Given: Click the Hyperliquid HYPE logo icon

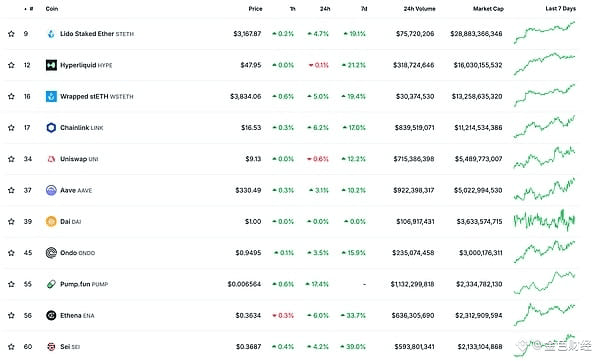Looking at the screenshot, I should 51,65.
